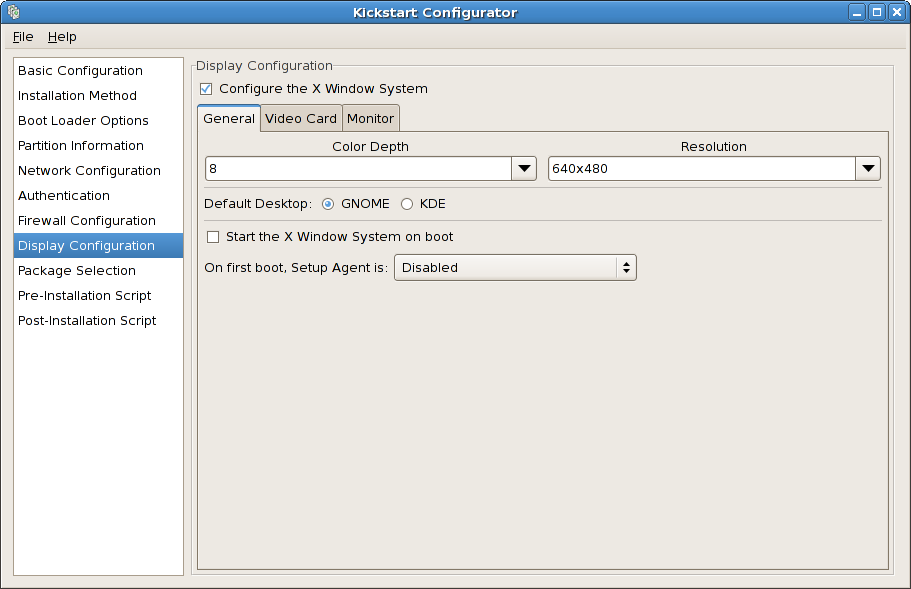Image resolution: width=911 pixels, height=589 pixels.
Task: Switch to the Monitor tab
Action: (370, 118)
